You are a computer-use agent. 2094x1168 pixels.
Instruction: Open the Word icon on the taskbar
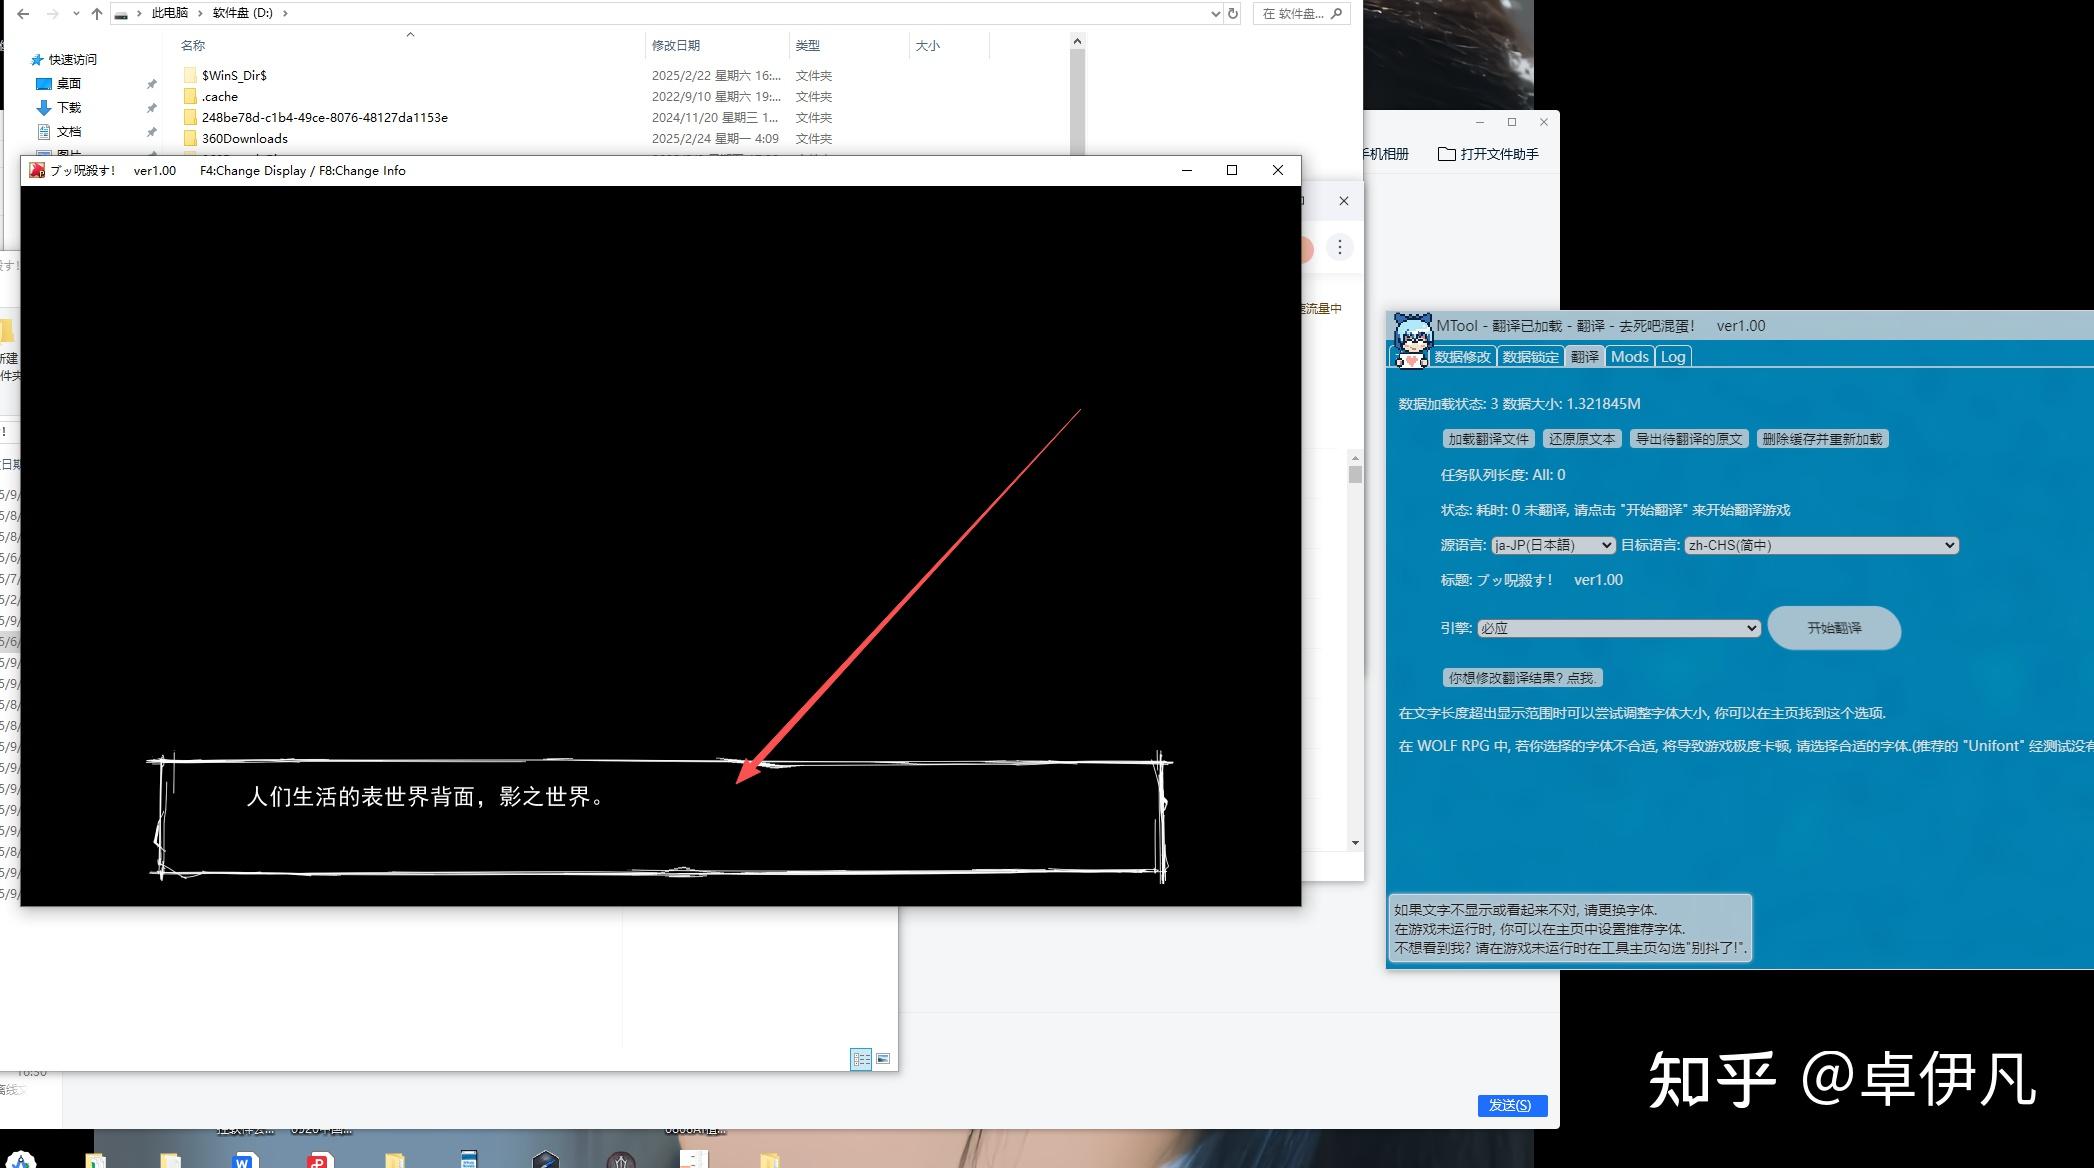[x=243, y=1160]
